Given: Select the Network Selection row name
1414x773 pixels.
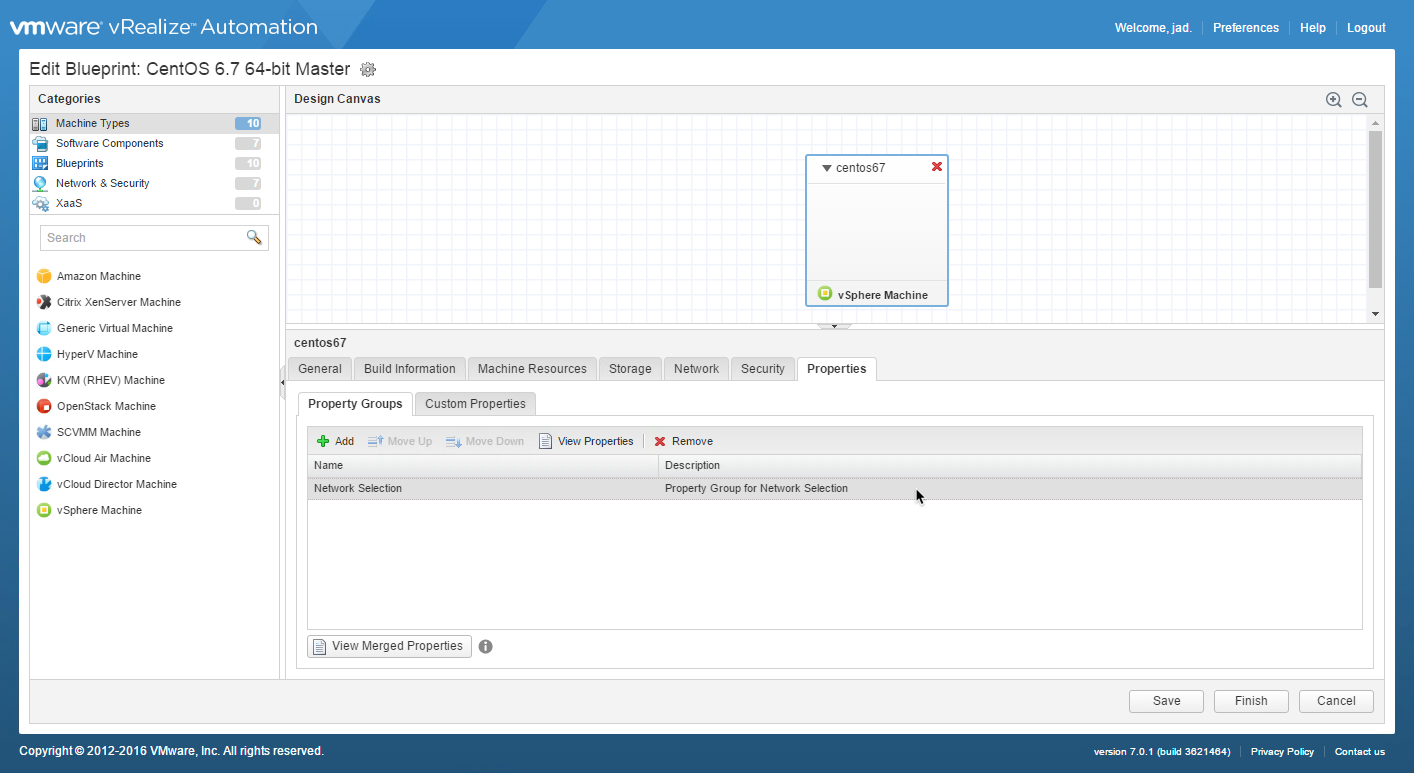Looking at the screenshot, I should pyautogui.click(x=358, y=489).
